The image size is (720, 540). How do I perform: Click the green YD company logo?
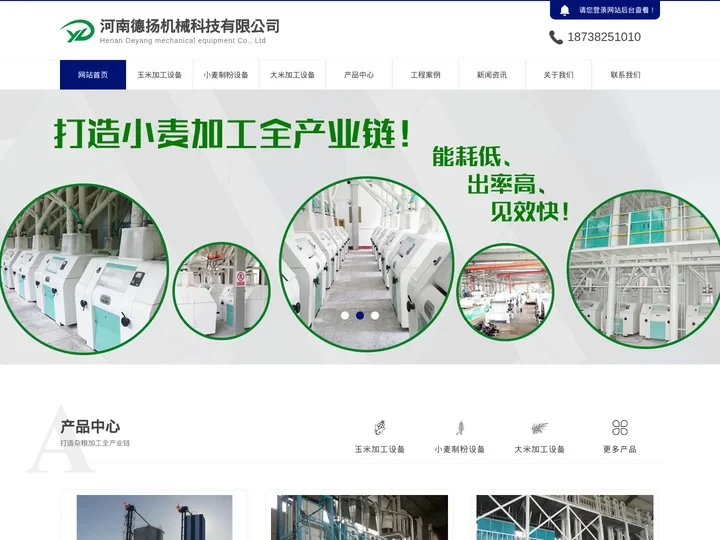pyautogui.click(x=78, y=31)
